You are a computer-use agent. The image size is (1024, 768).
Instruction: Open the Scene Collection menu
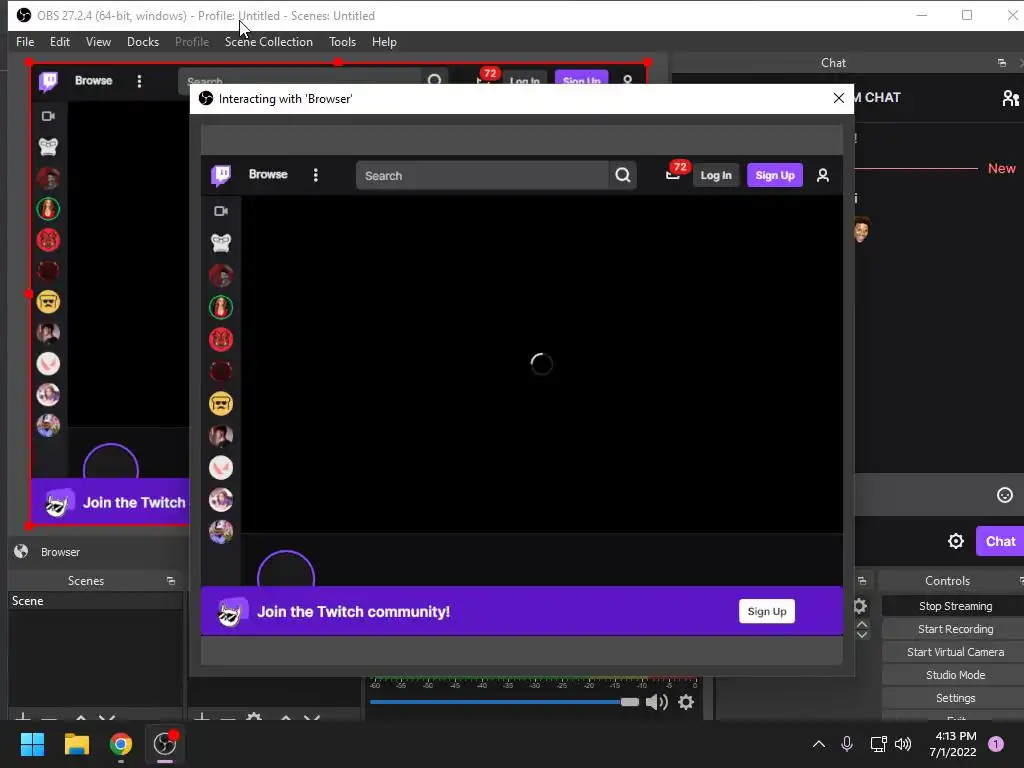click(268, 42)
